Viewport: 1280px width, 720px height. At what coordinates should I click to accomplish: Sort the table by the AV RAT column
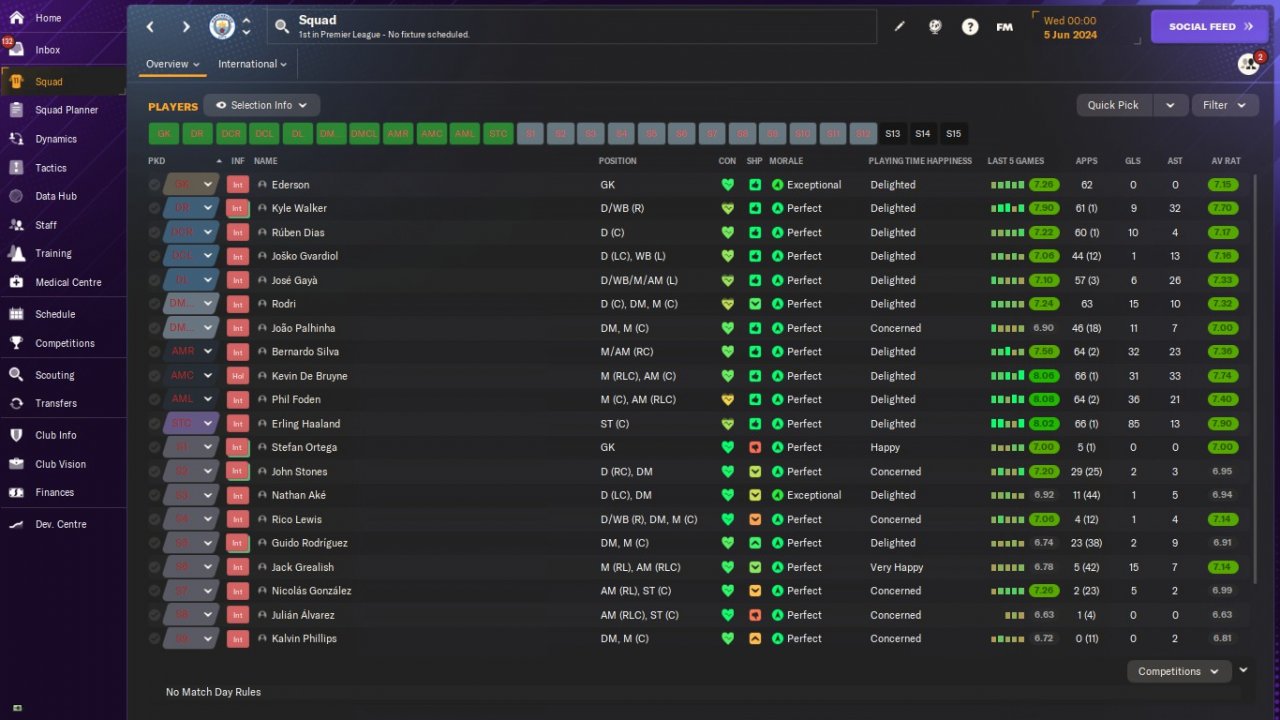(1225, 161)
